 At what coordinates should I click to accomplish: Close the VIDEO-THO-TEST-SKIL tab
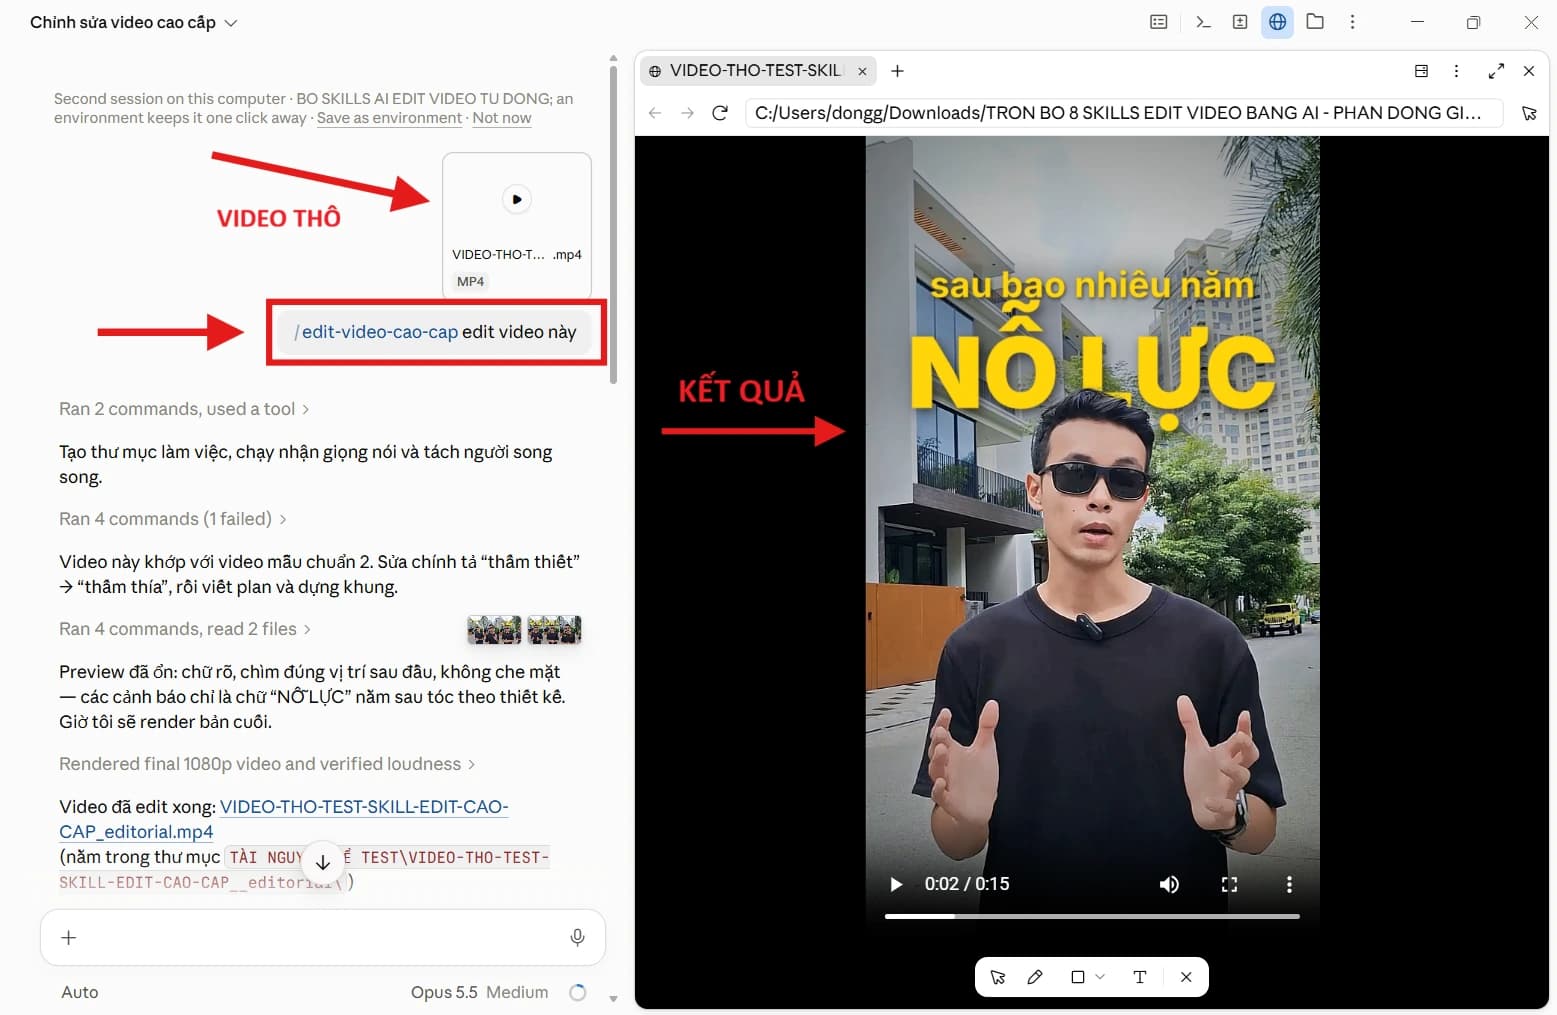[x=862, y=71]
